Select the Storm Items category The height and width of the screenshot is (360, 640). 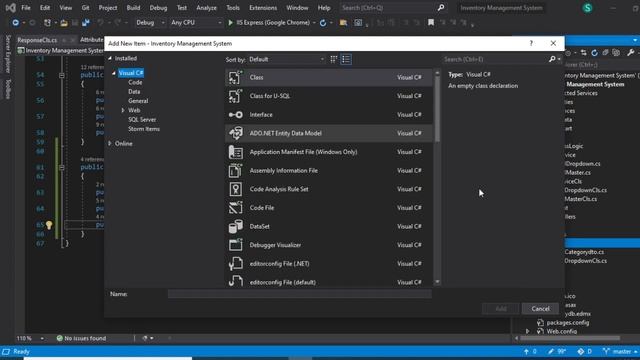(x=144, y=129)
